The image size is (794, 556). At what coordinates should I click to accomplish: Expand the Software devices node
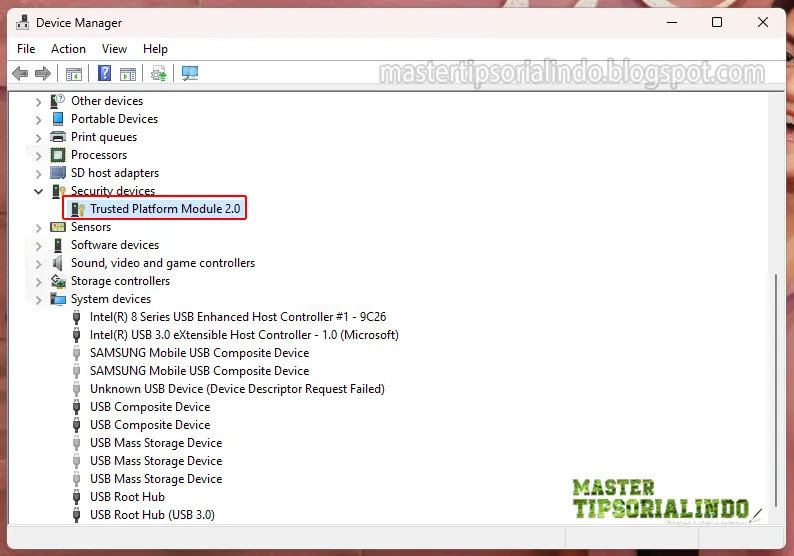(38, 246)
